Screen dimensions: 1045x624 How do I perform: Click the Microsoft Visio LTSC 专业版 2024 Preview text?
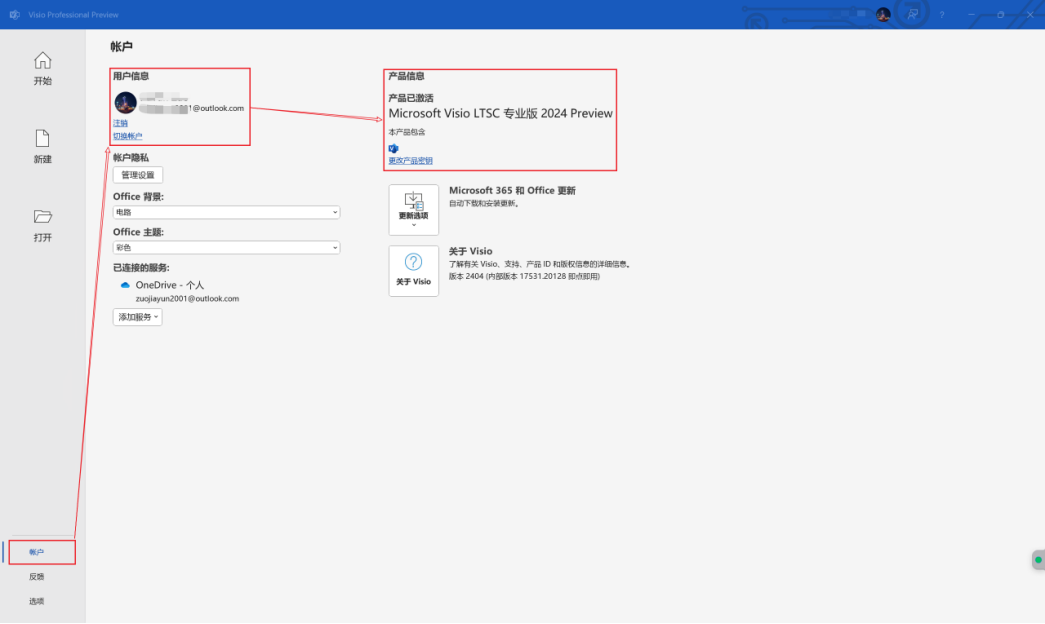pos(501,113)
